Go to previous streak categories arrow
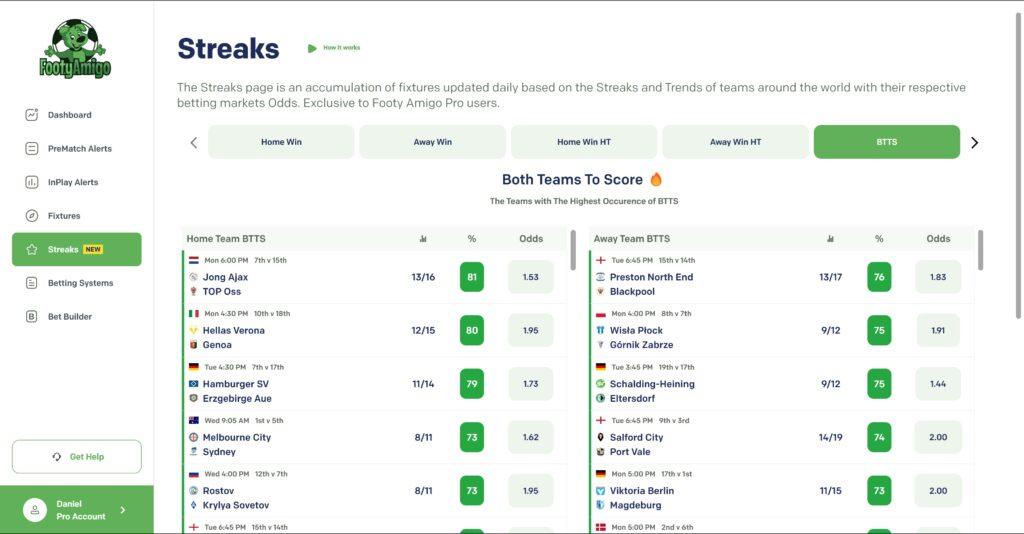The width and height of the screenshot is (1024, 534). point(193,142)
